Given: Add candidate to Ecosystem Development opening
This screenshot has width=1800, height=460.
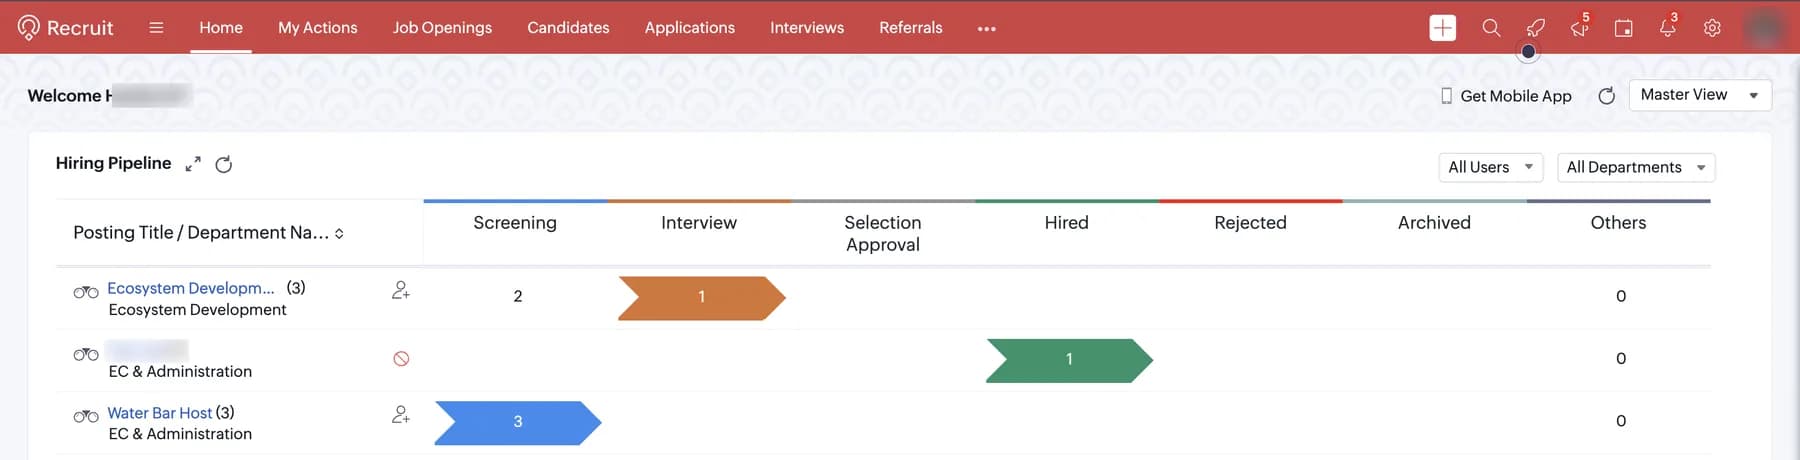Looking at the screenshot, I should 401,290.
